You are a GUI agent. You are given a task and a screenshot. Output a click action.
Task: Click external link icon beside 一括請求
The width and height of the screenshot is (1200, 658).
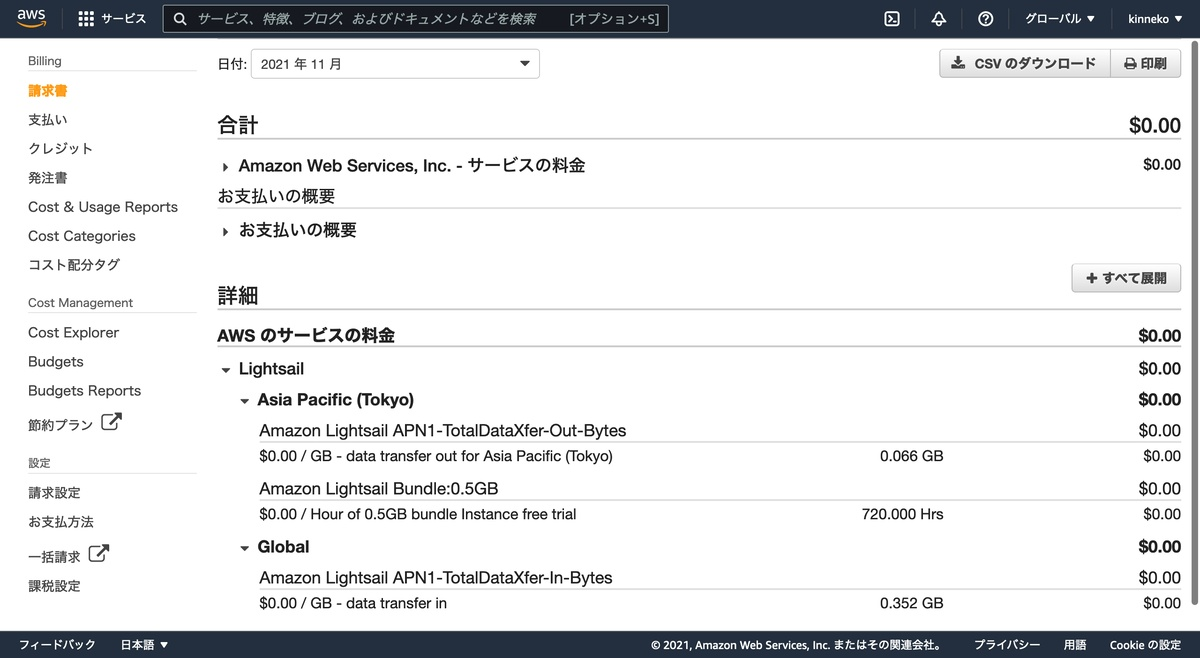(x=99, y=553)
